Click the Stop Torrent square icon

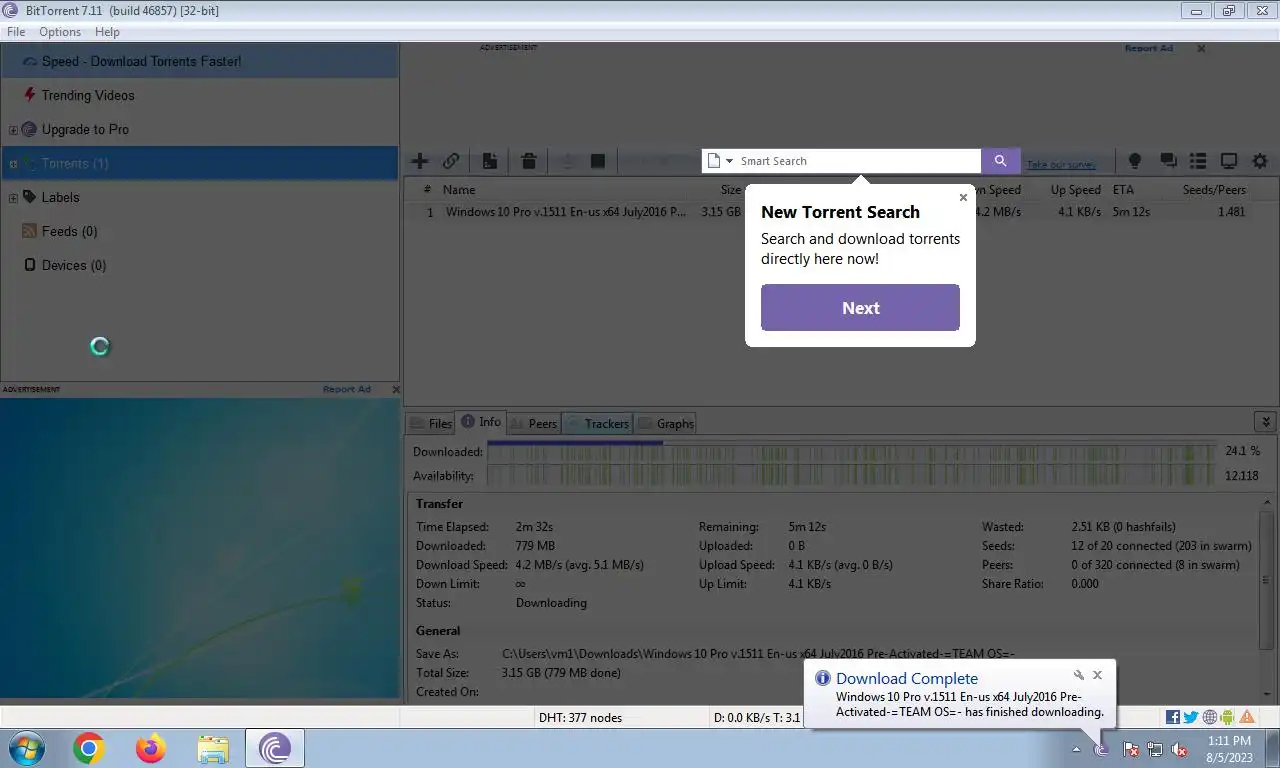(x=598, y=161)
